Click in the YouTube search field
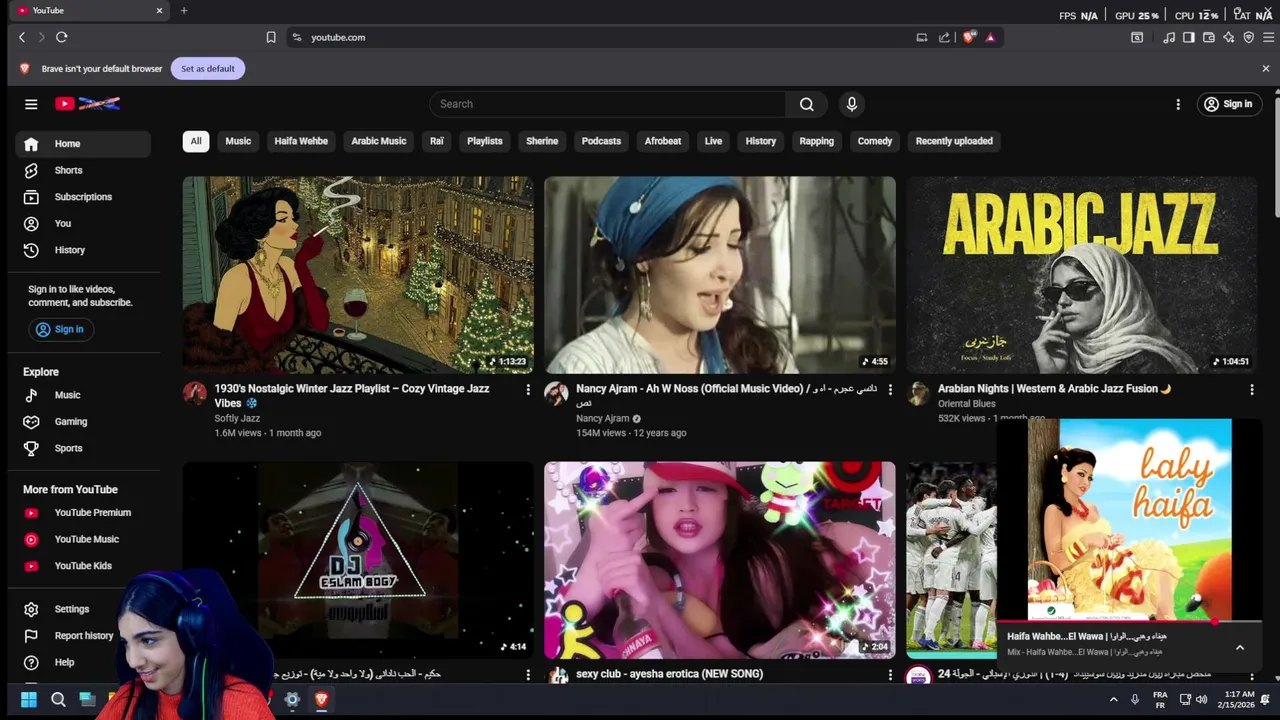 608,104
